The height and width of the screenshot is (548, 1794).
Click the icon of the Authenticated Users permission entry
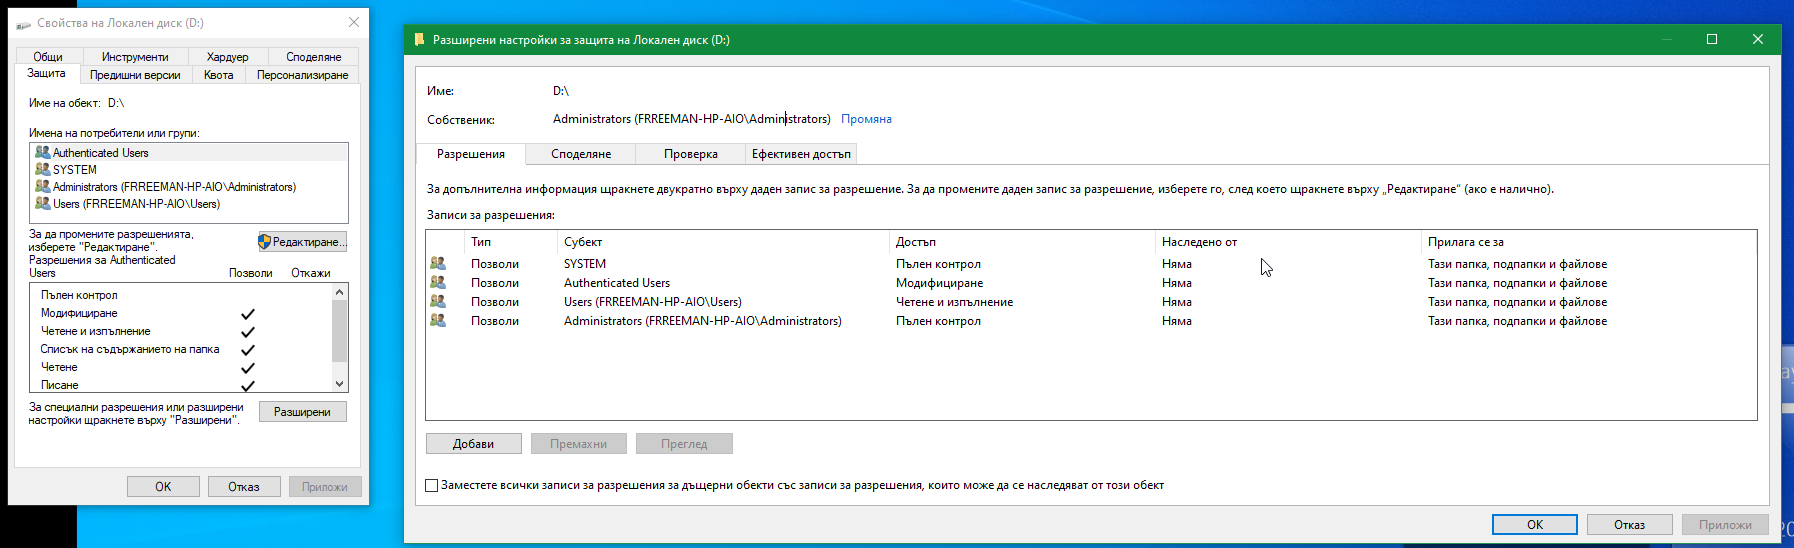tap(438, 283)
